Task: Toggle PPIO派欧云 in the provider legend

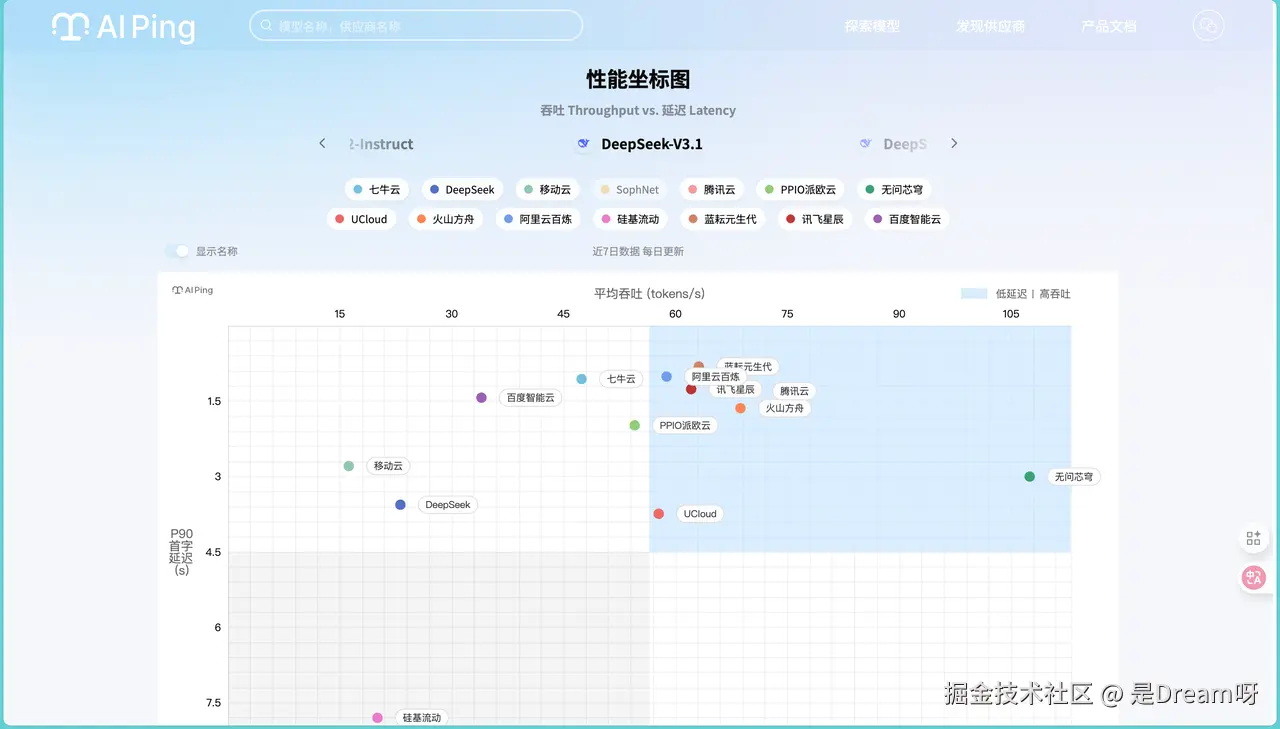Action: click(801, 189)
